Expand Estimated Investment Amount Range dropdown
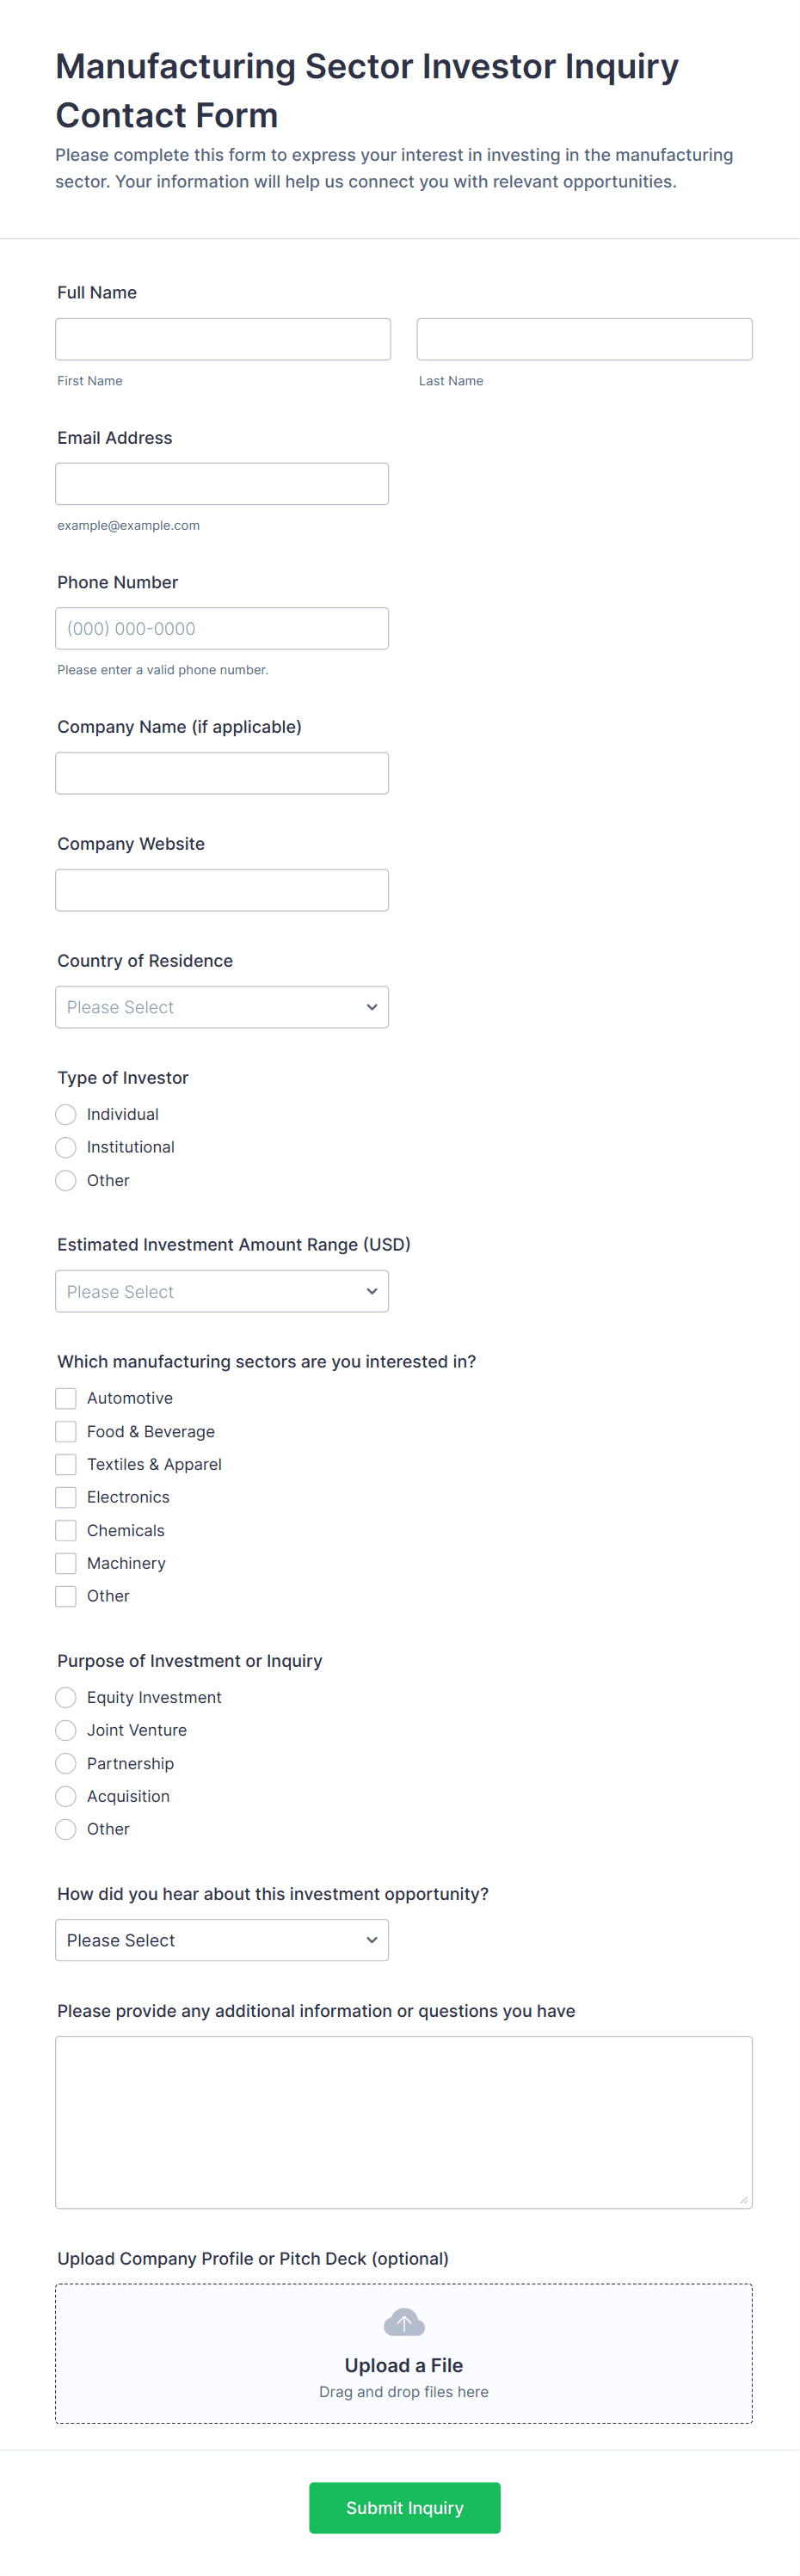The height and width of the screenshot is (2576, 800). point(222,1291)
